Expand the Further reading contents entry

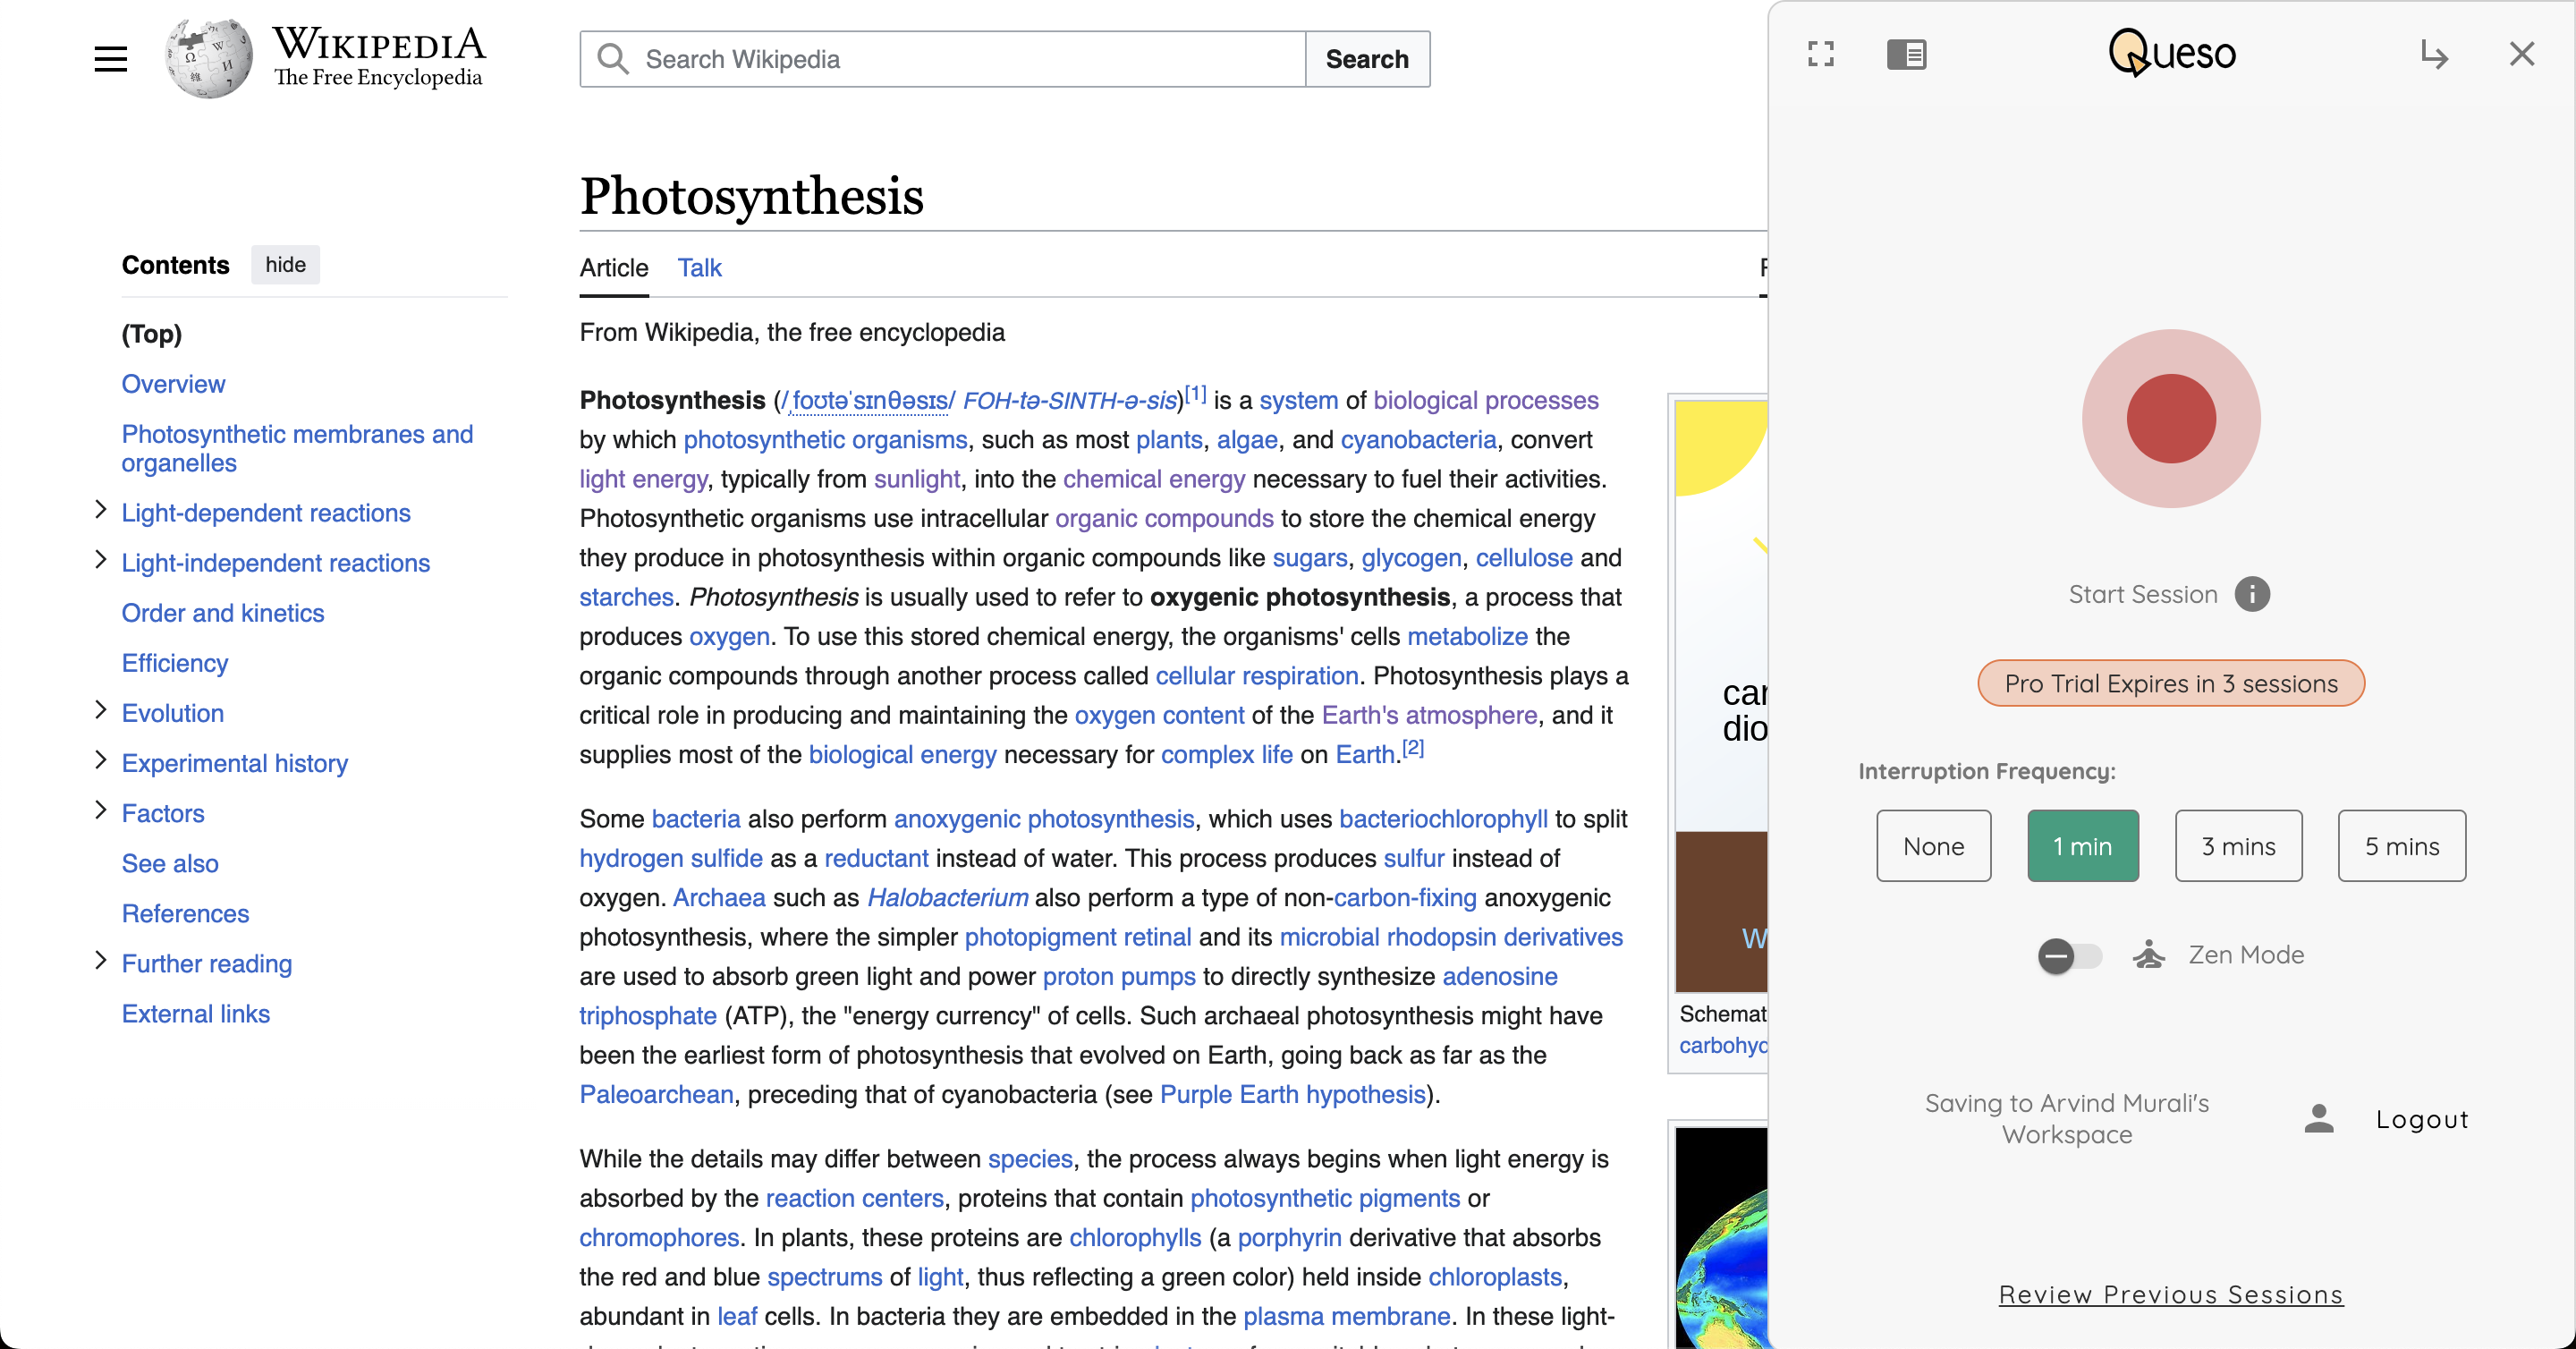point(100,961)
